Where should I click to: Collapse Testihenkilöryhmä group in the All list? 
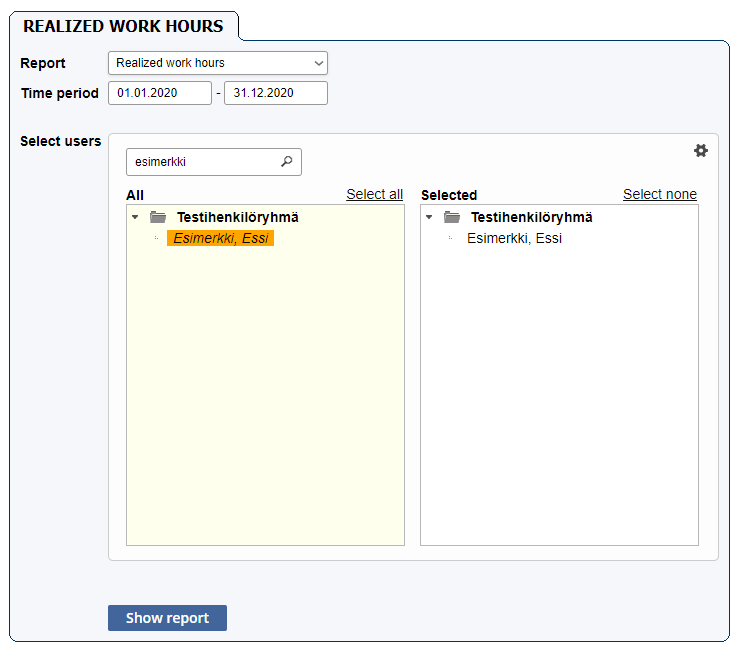(135, 217)
